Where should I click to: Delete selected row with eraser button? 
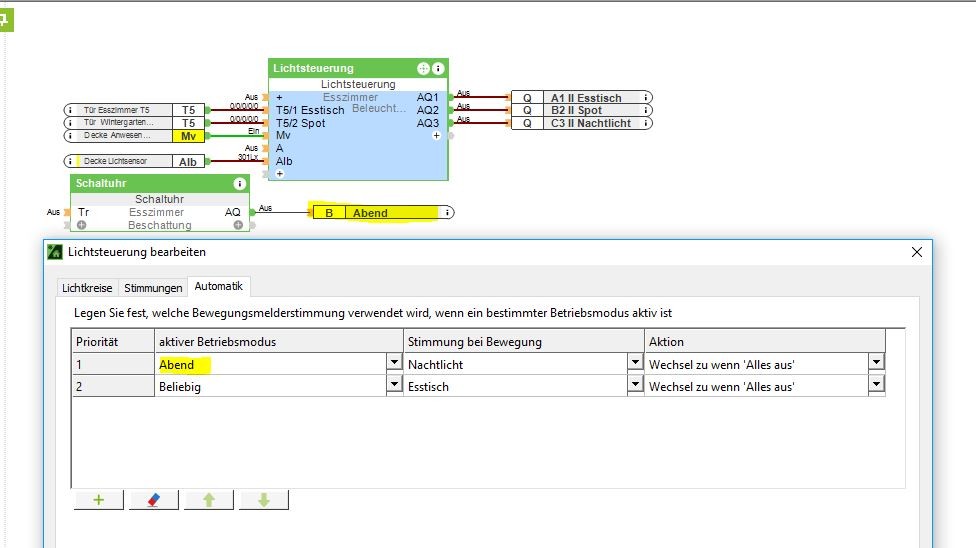click(x=154, y=500)
